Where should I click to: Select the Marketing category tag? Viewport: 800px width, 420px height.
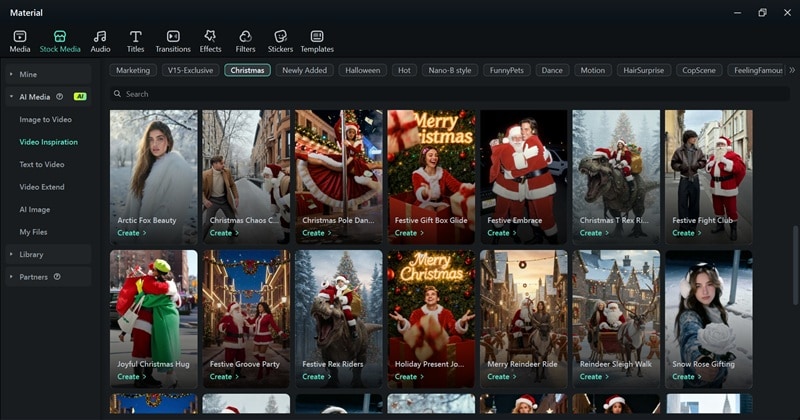click(133, 70)
